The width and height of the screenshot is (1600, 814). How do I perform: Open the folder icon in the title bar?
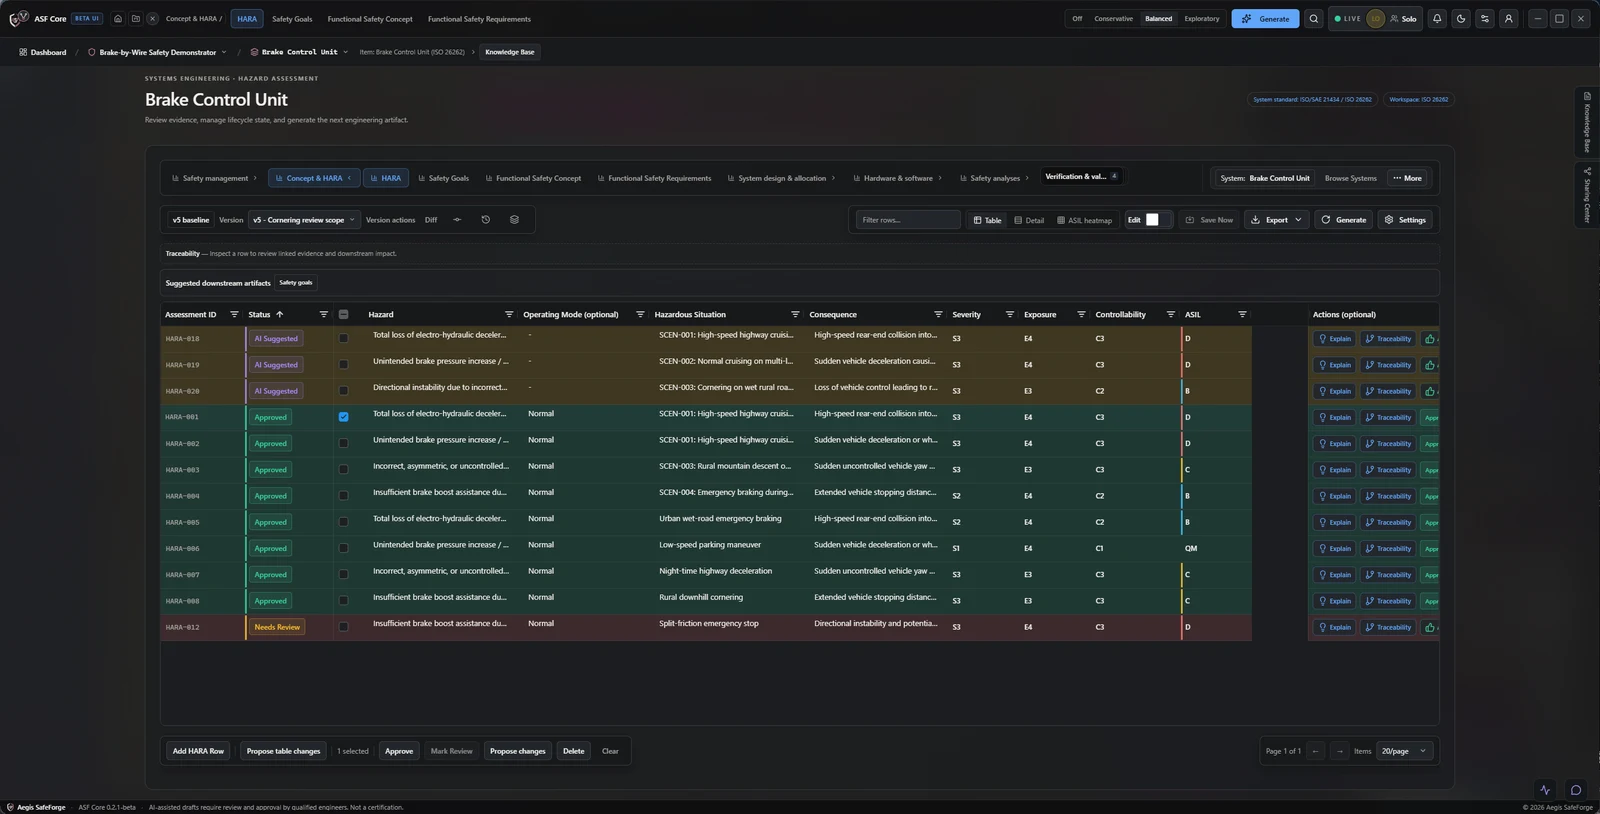136,19
